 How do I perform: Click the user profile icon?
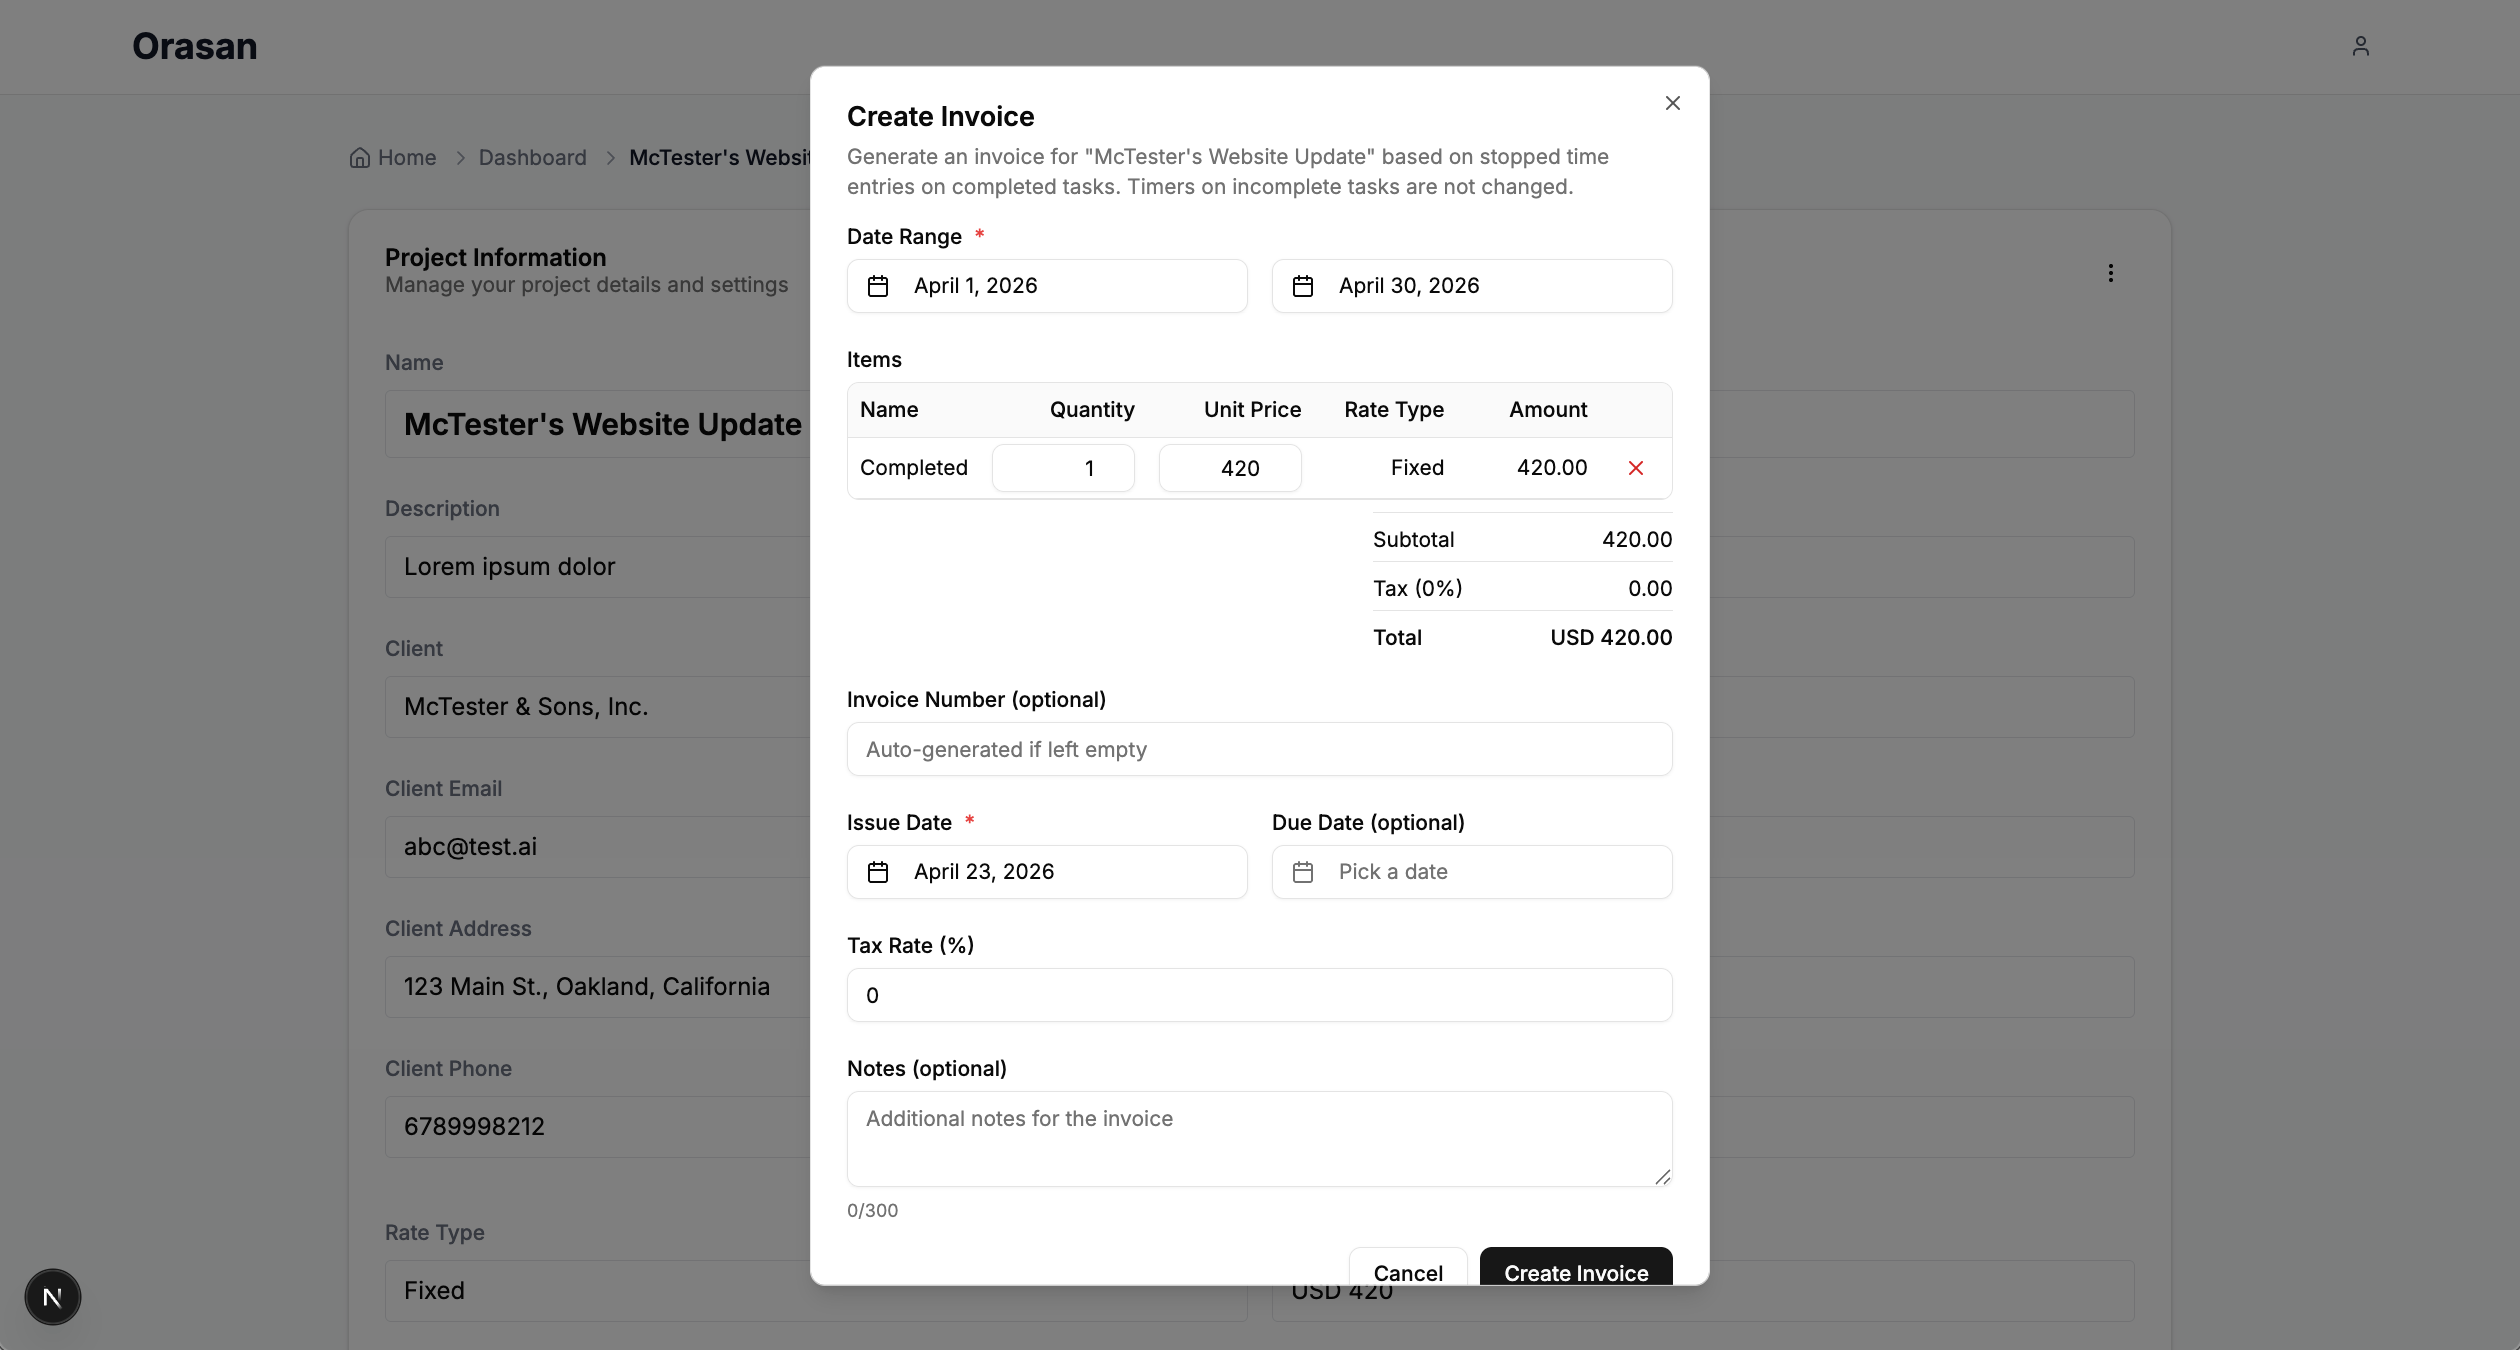[2360, 46]
